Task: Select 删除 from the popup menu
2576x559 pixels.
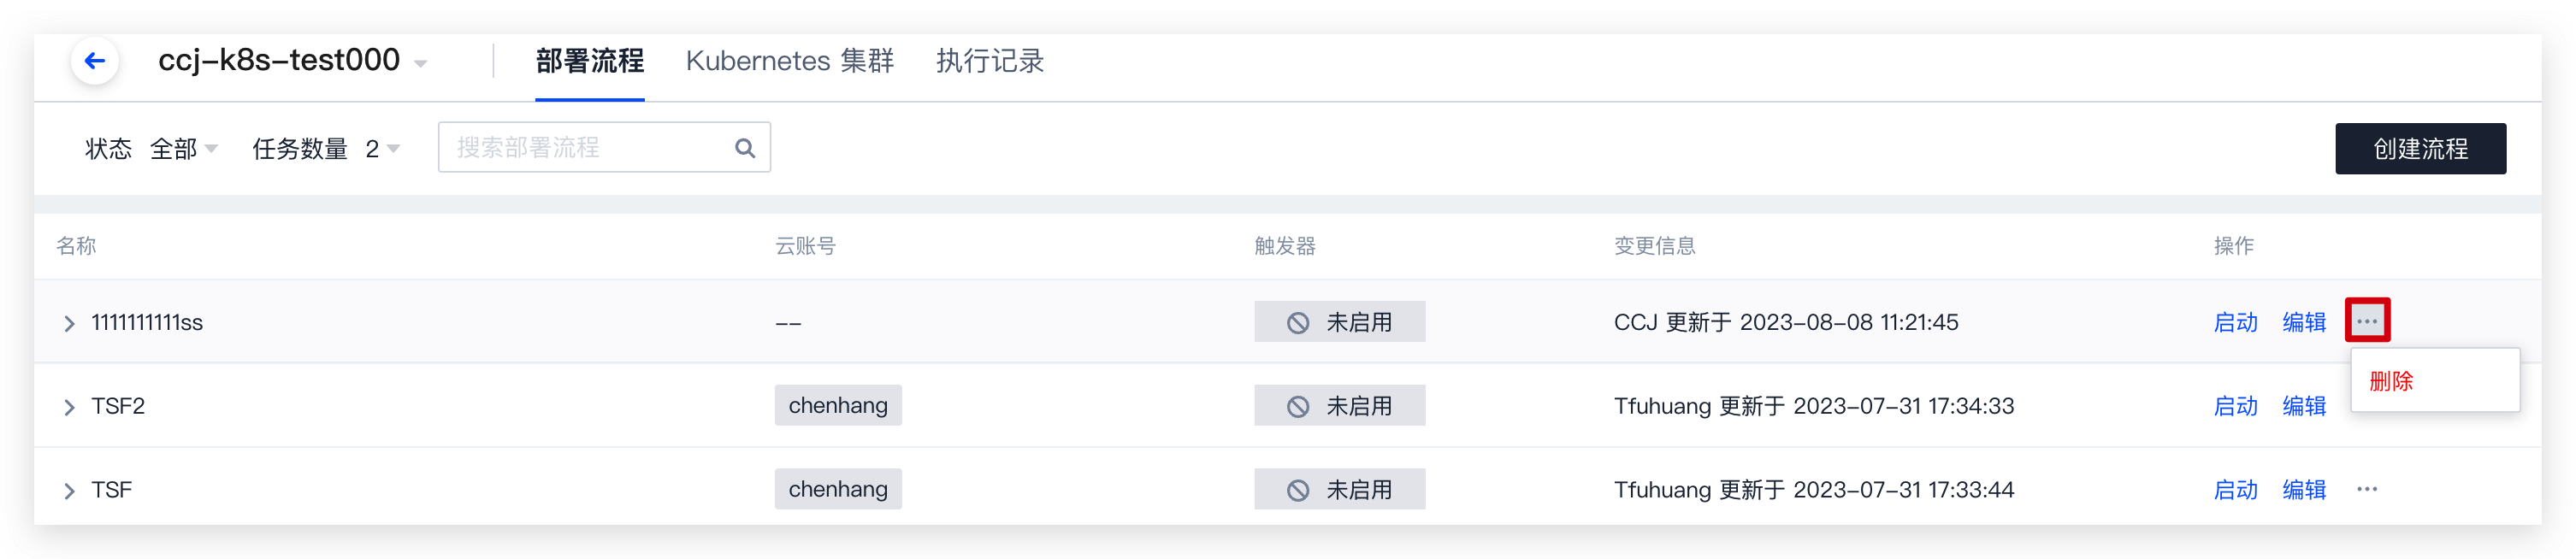Action: [2391, 381]
